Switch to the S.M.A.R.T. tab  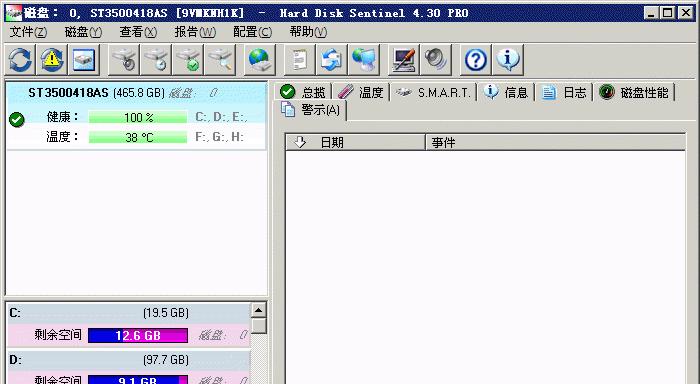click(433, 92)
